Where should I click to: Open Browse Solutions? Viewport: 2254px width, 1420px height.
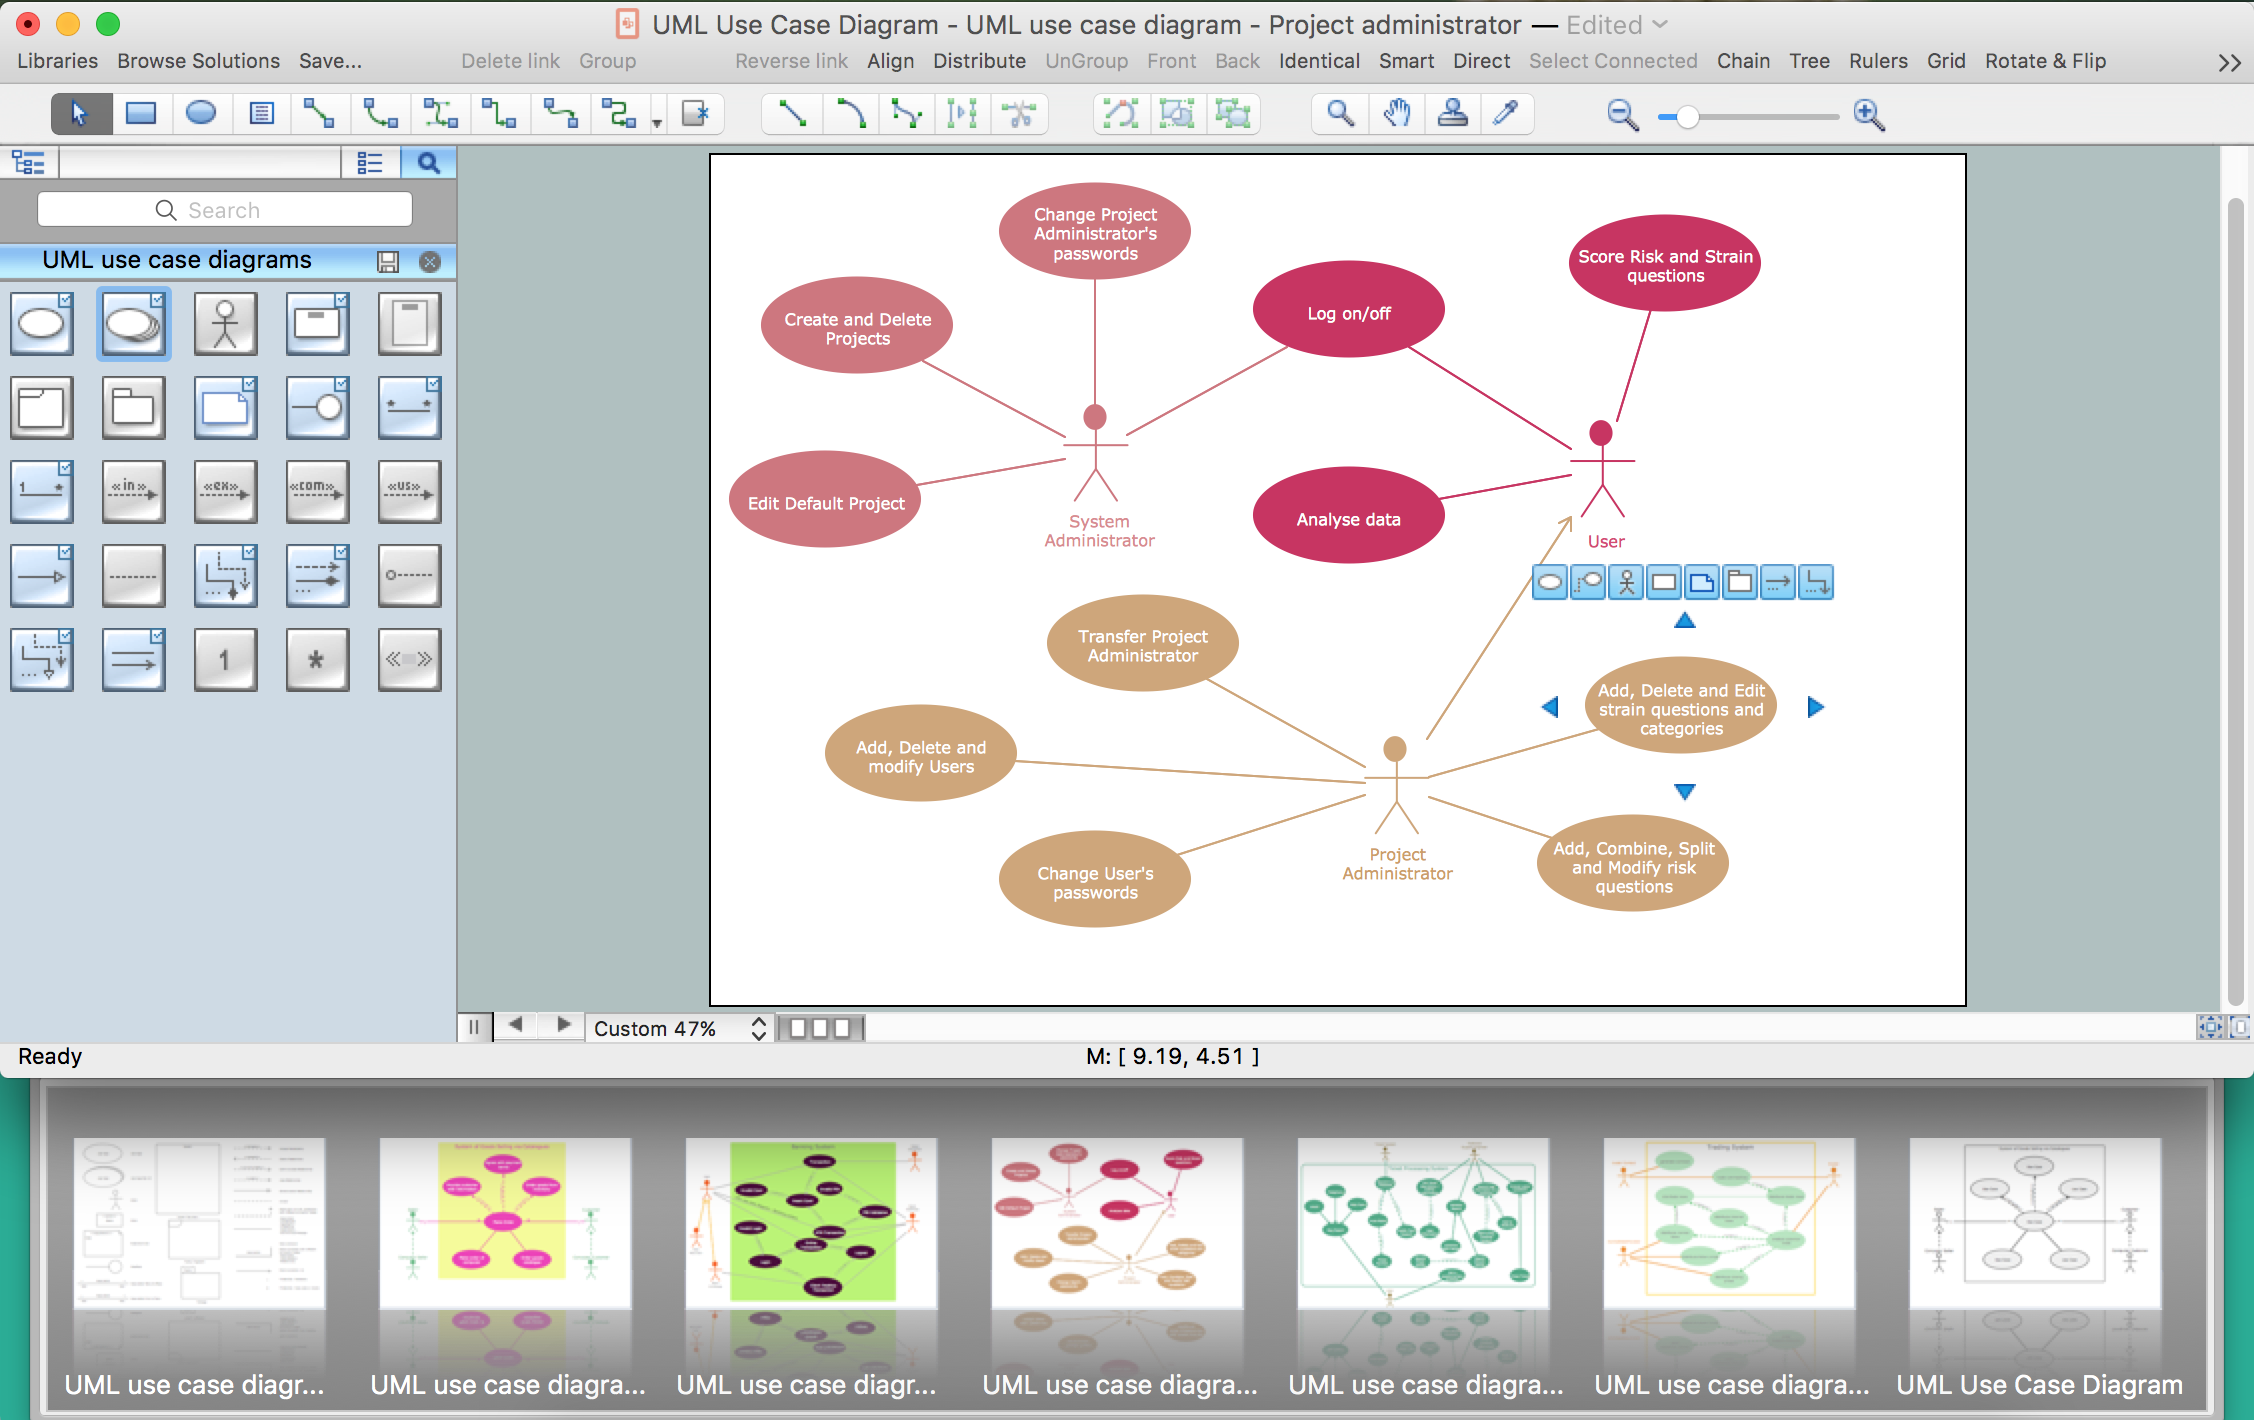pos(198,61)
